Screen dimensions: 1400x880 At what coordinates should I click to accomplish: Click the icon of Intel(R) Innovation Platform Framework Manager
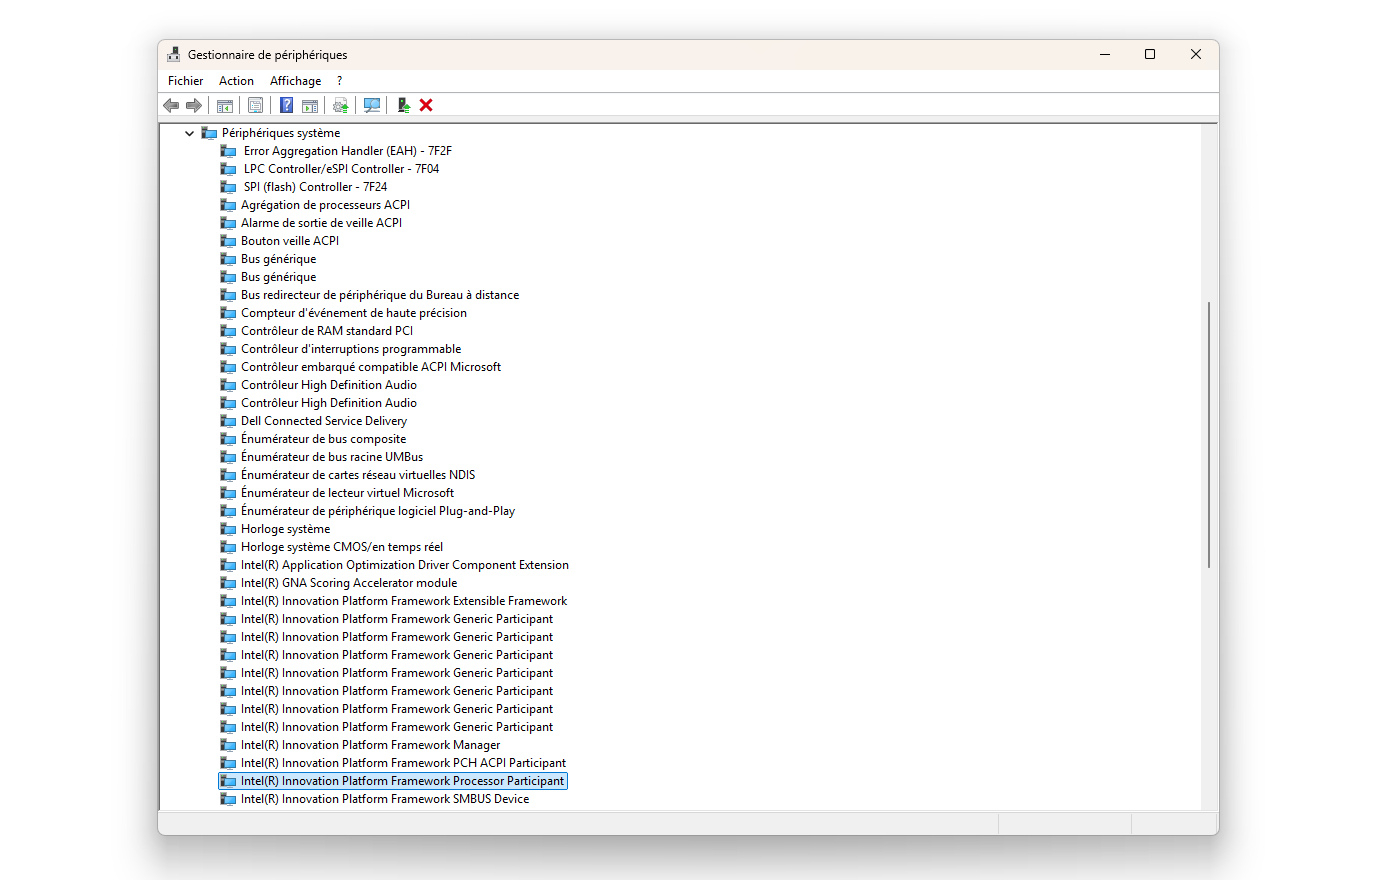point(228,745)
